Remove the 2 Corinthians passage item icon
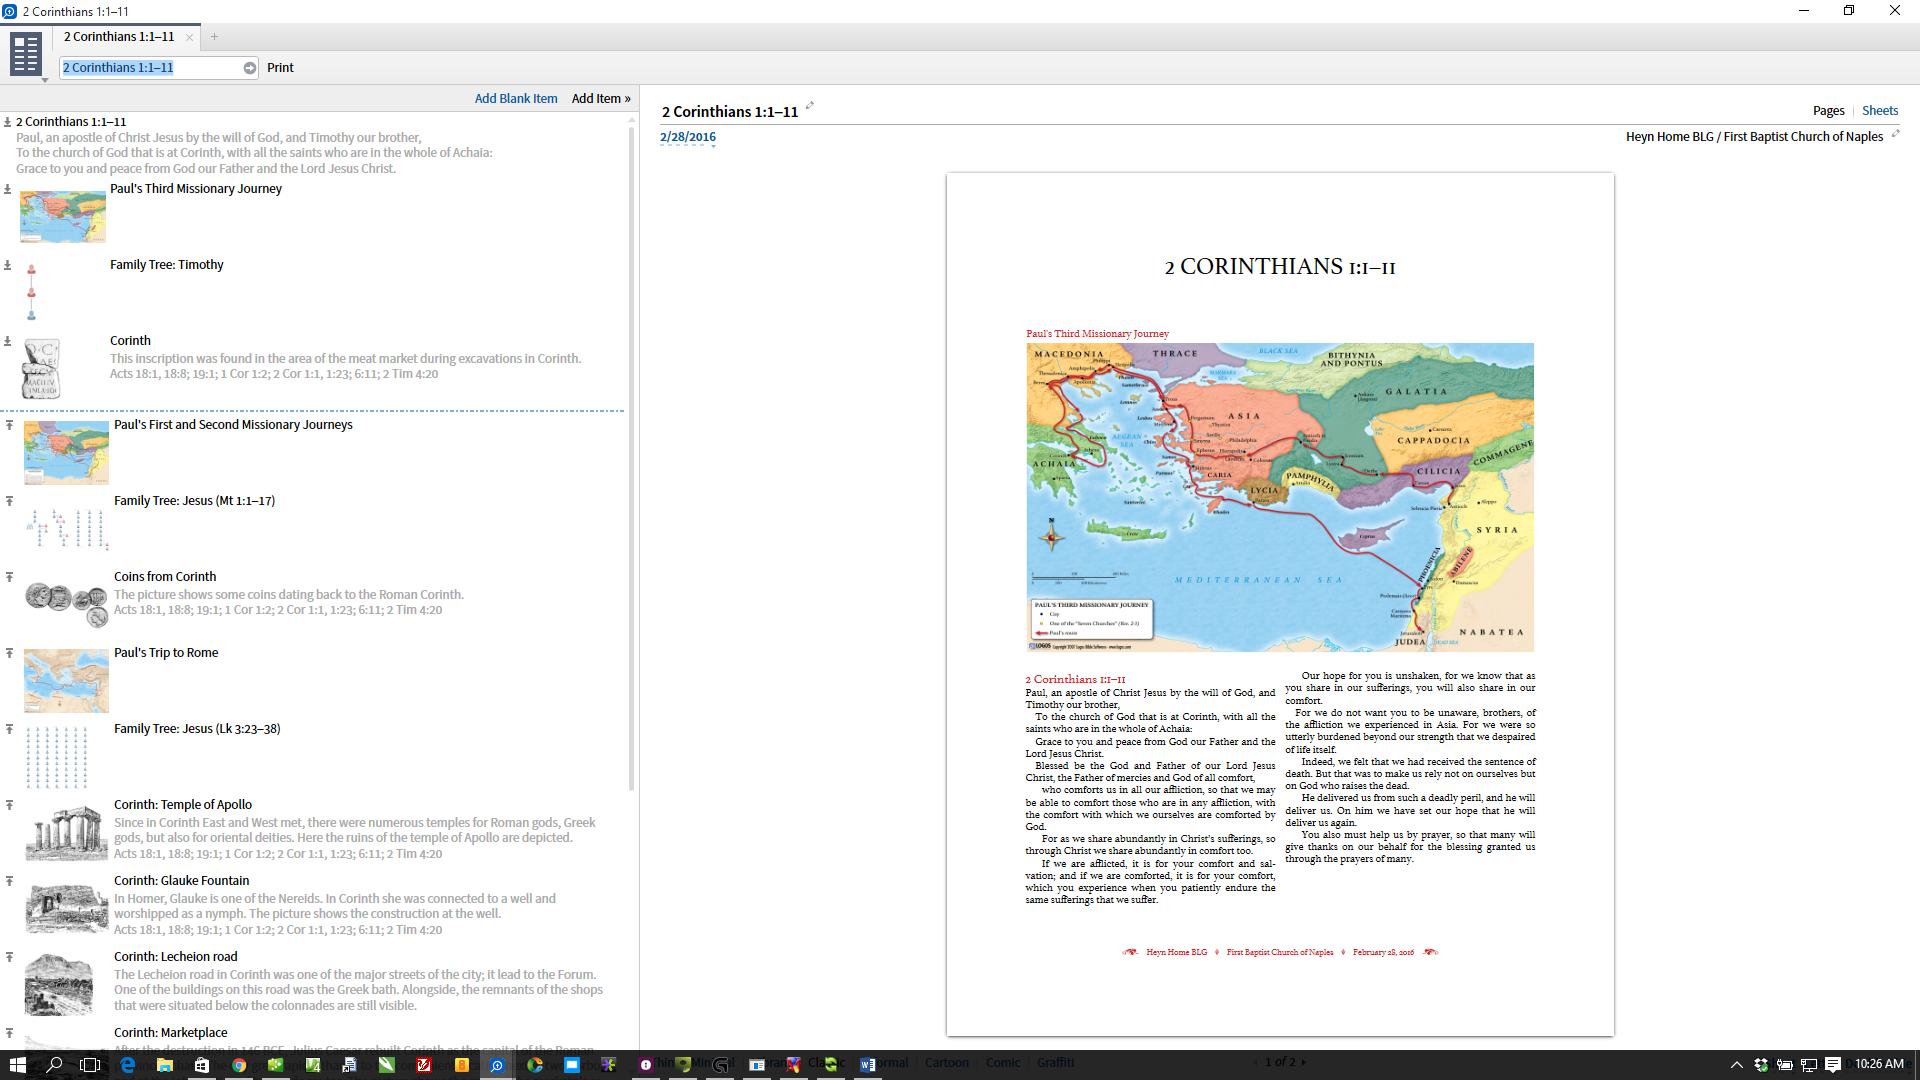 (x=7, y=122)
